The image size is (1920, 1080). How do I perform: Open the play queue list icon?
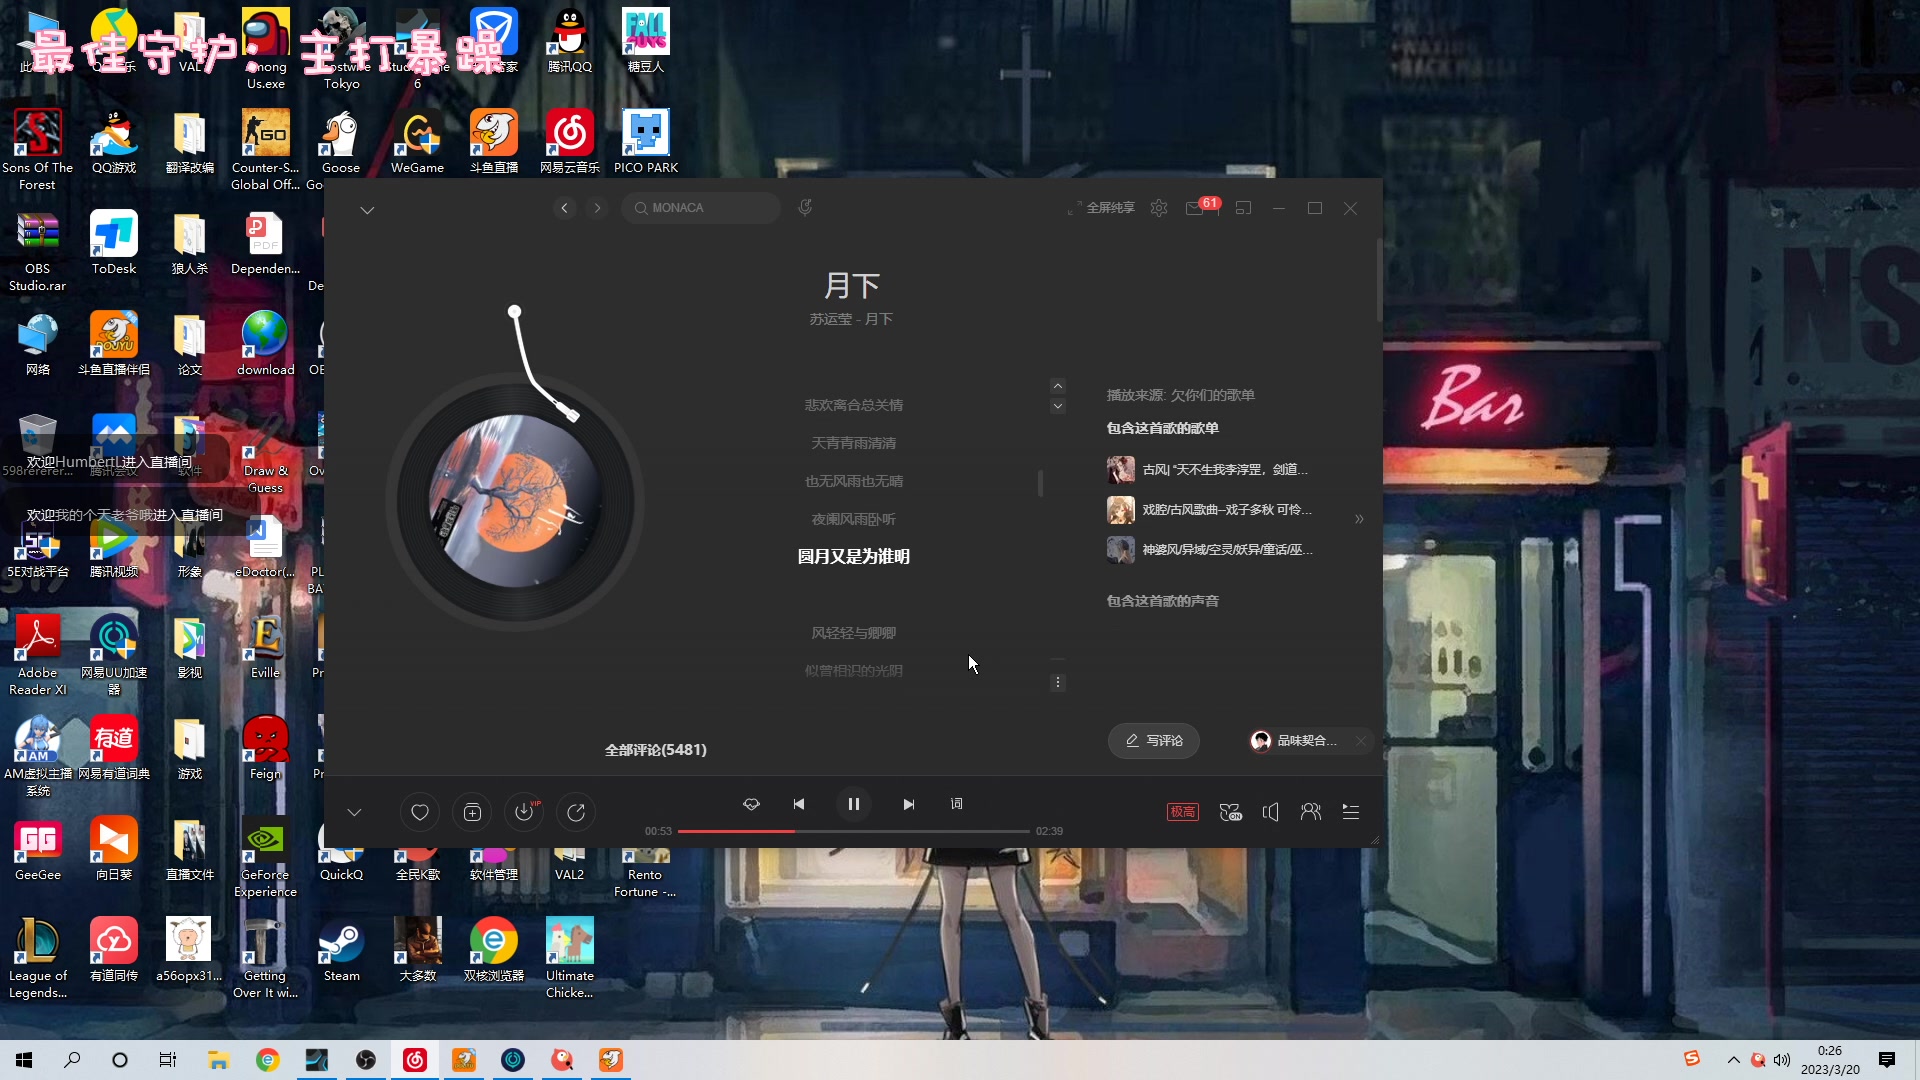pos(1350,812)
